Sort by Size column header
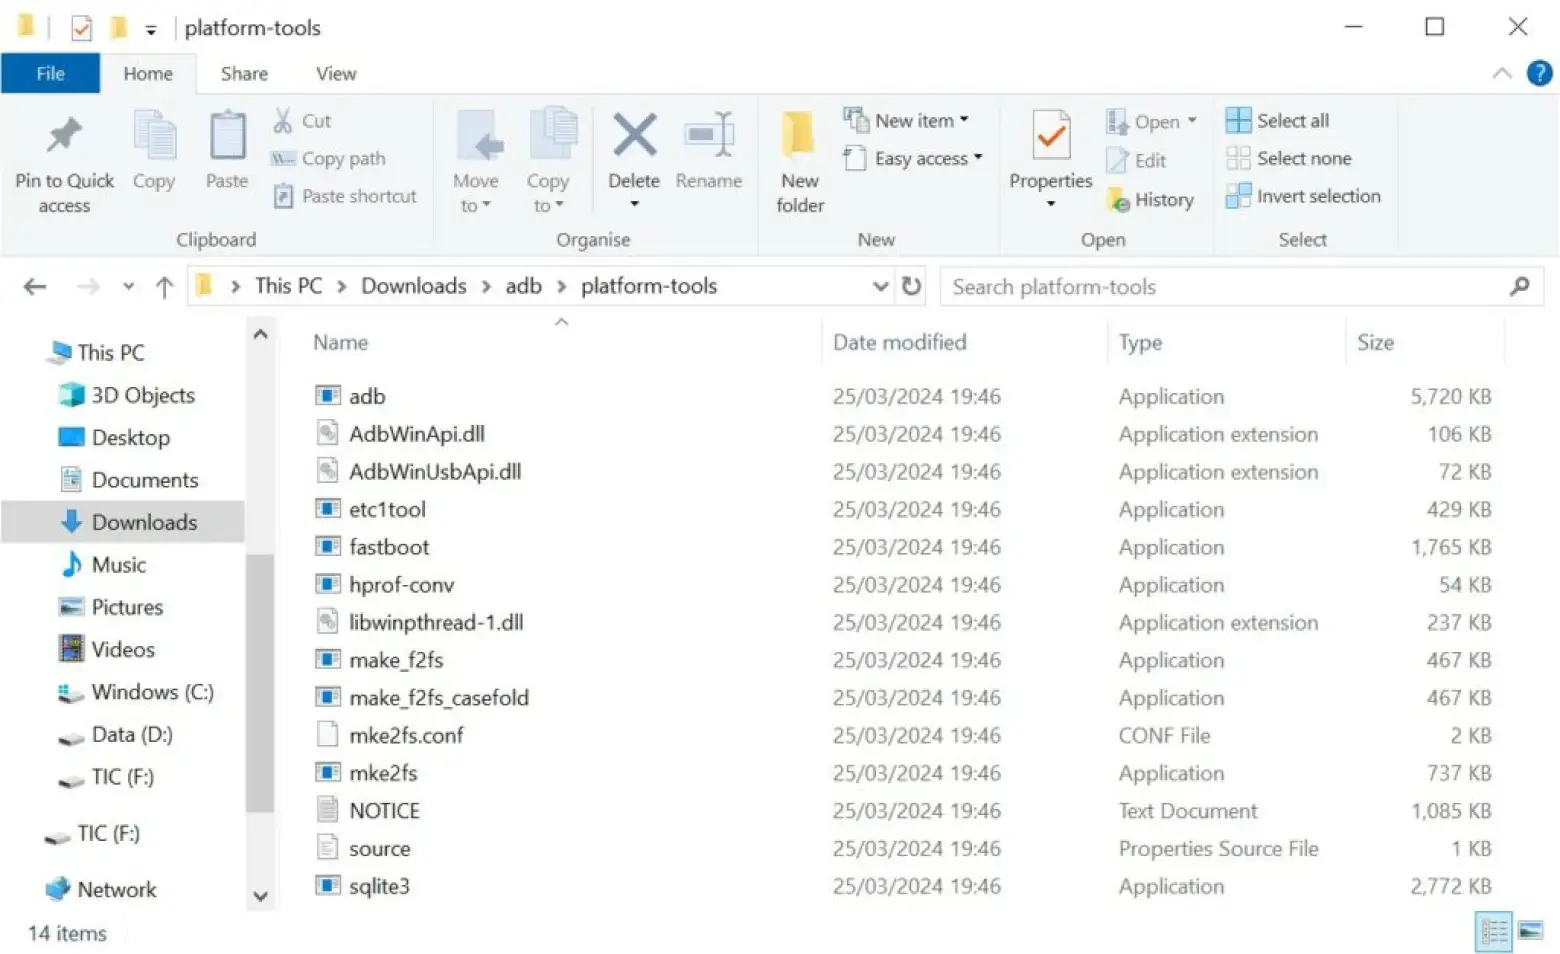 [1375, 343]
